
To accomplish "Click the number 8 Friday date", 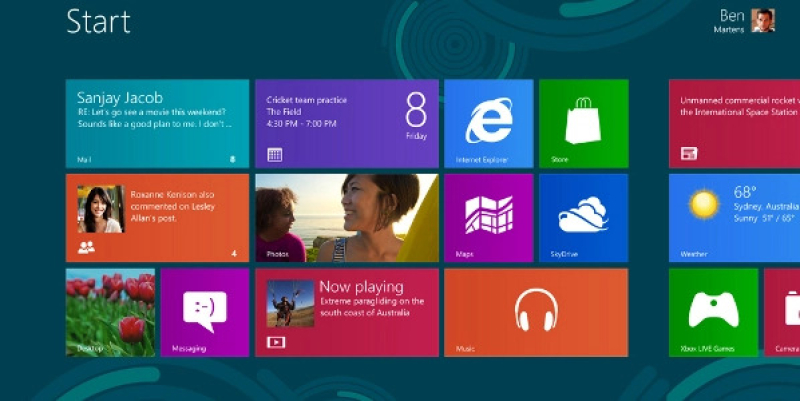I will (x=416, y=116).
